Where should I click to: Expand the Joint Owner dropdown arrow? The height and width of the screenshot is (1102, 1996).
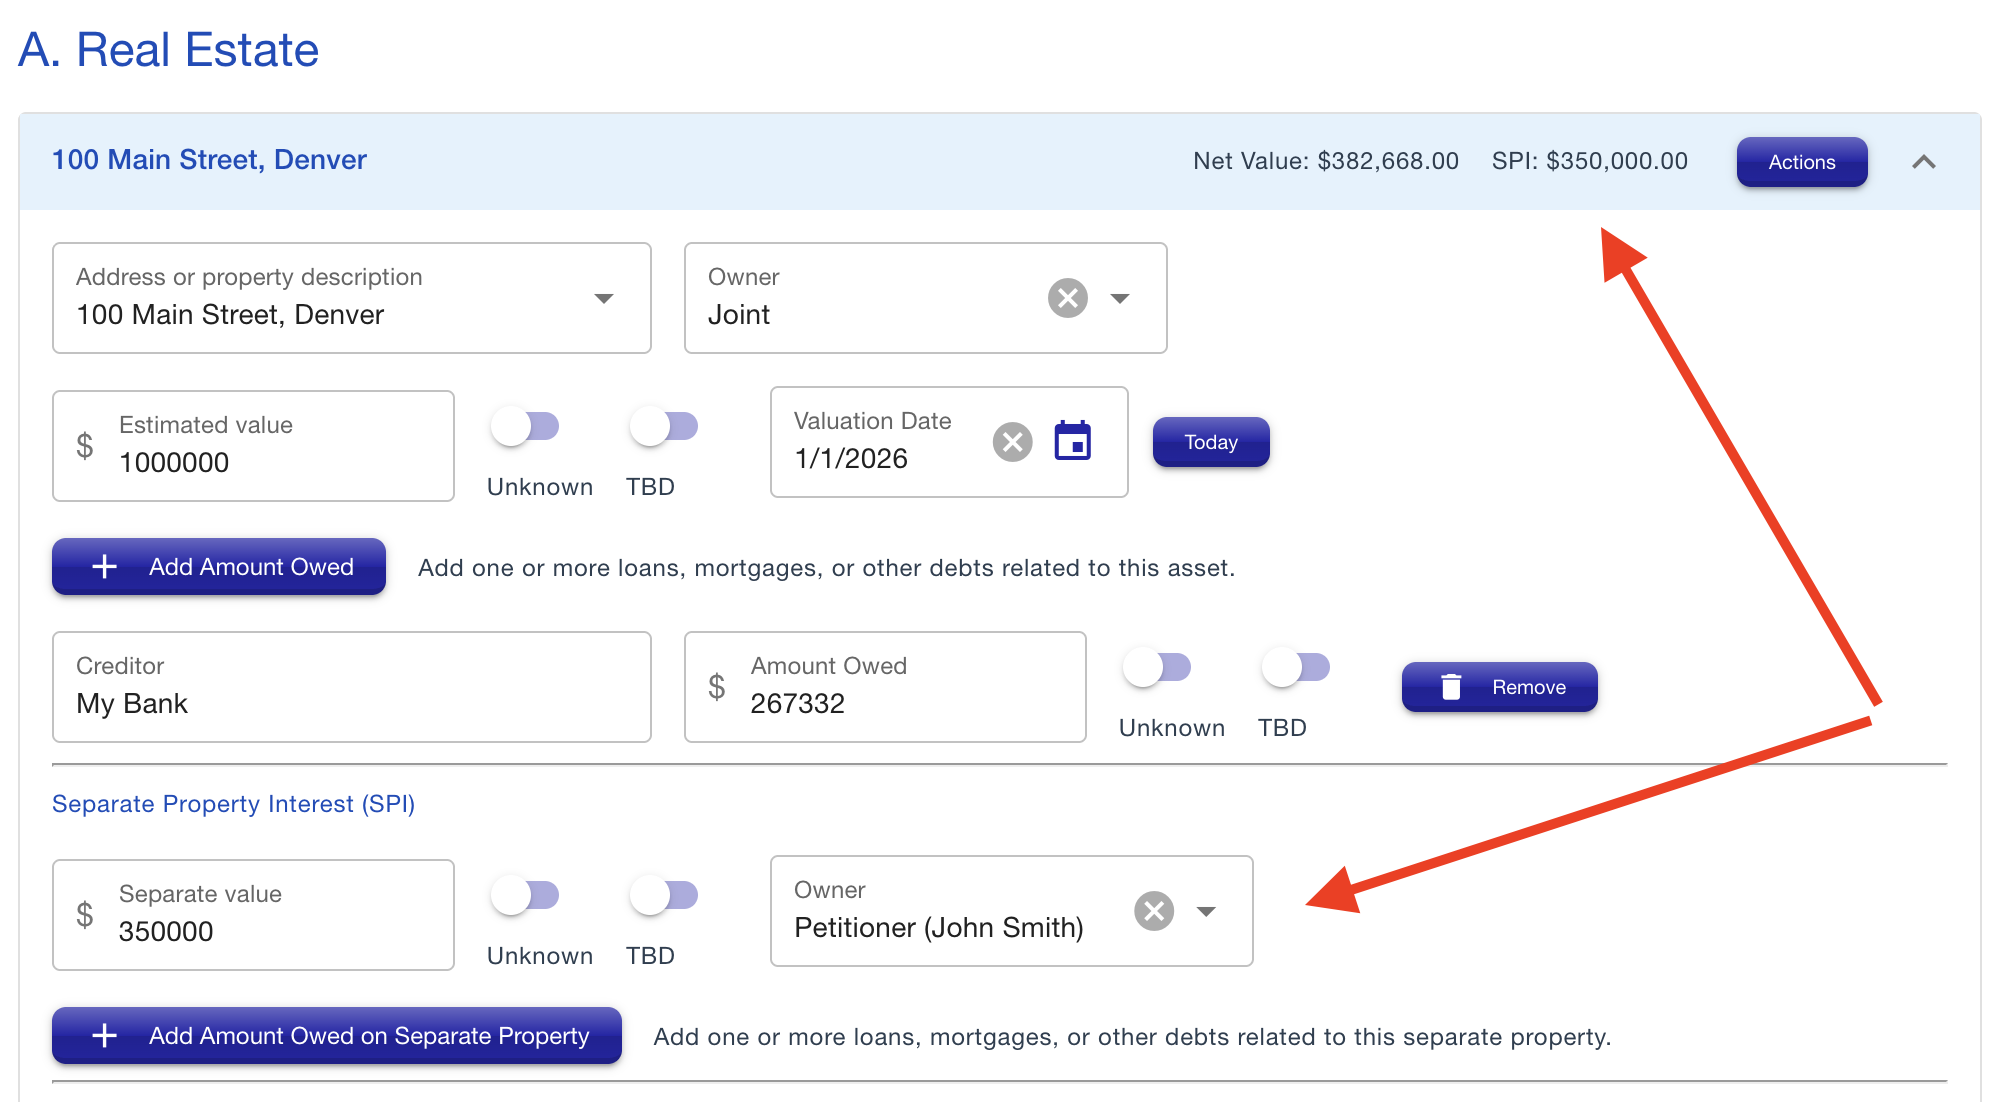pos(1120,299)
